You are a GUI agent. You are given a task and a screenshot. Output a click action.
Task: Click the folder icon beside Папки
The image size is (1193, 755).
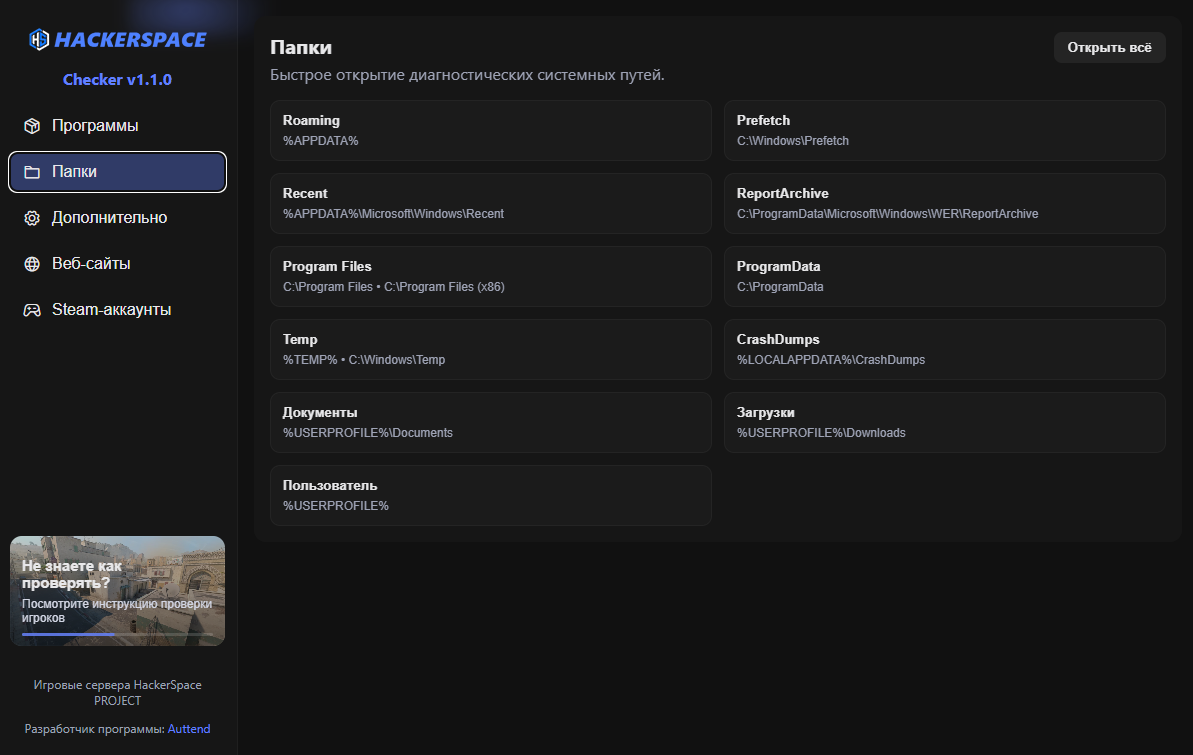pyautogui.click(x=32, y=172)
